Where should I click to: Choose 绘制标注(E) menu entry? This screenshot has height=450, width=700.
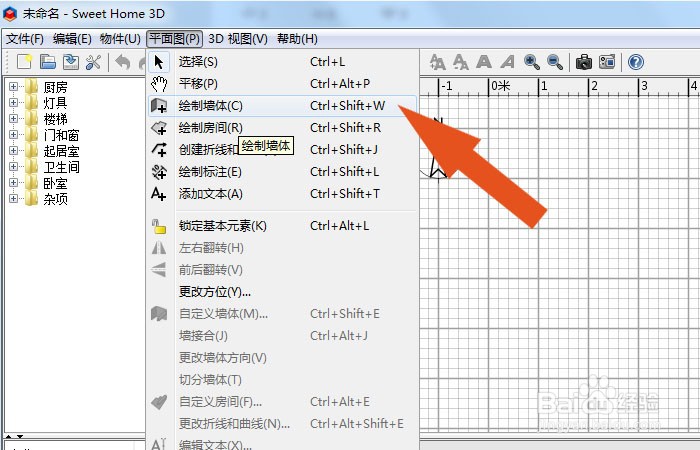tap(282, 172)
